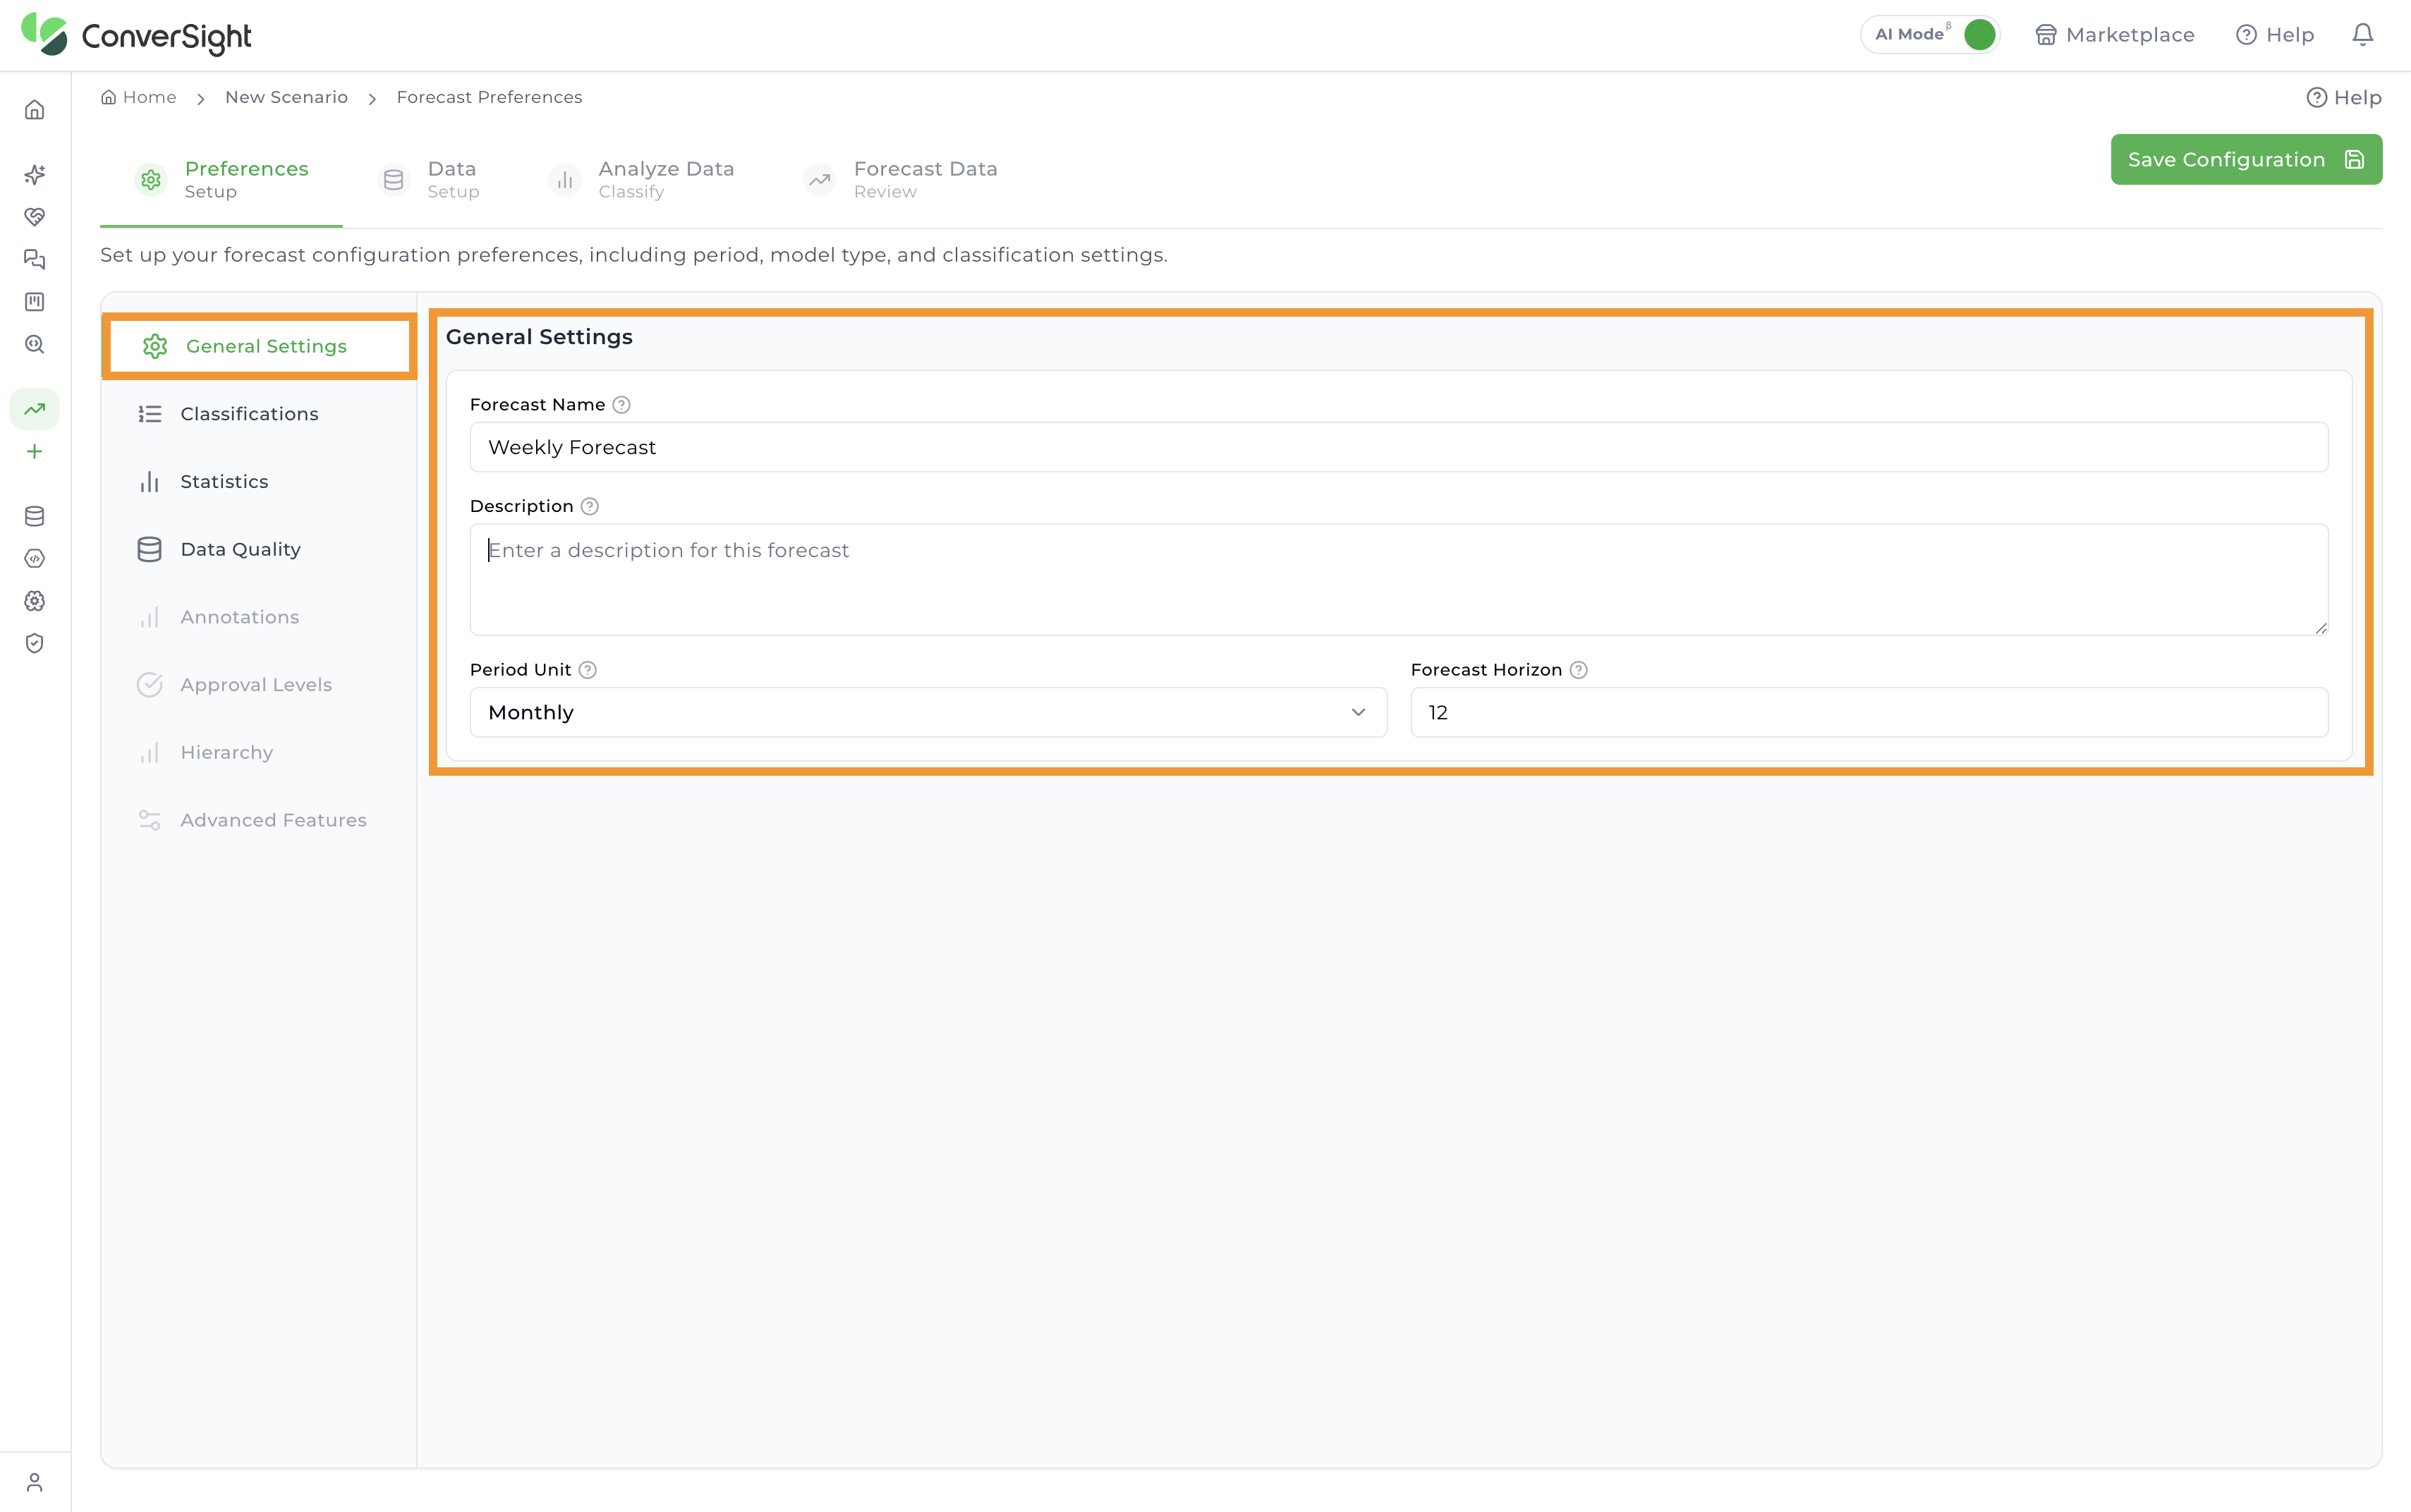Open Approval Levels in the side menu
Image resolution: width=2411 pixels, height=1512 pixels.
[260, 685]
